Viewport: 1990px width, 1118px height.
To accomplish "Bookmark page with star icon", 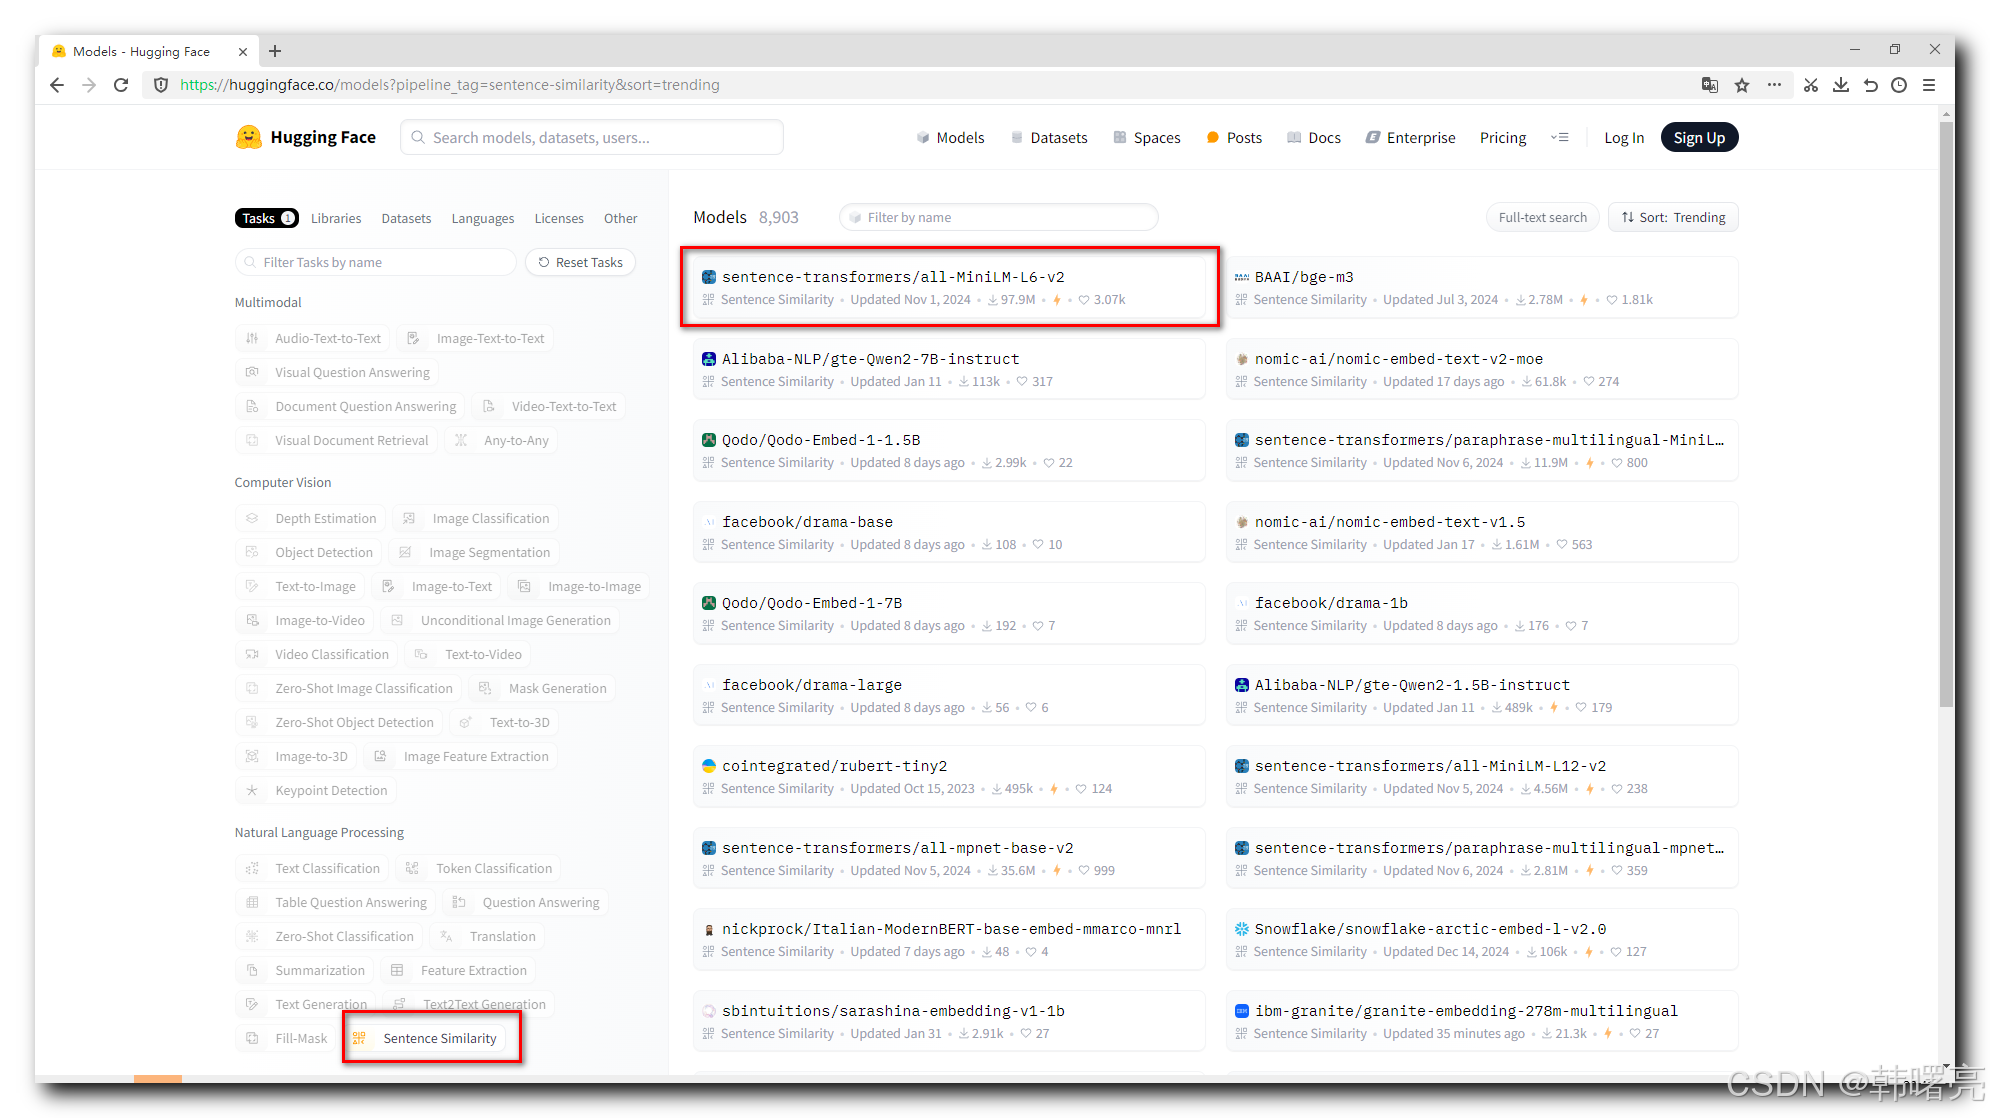I will (x=1742, y=85).
